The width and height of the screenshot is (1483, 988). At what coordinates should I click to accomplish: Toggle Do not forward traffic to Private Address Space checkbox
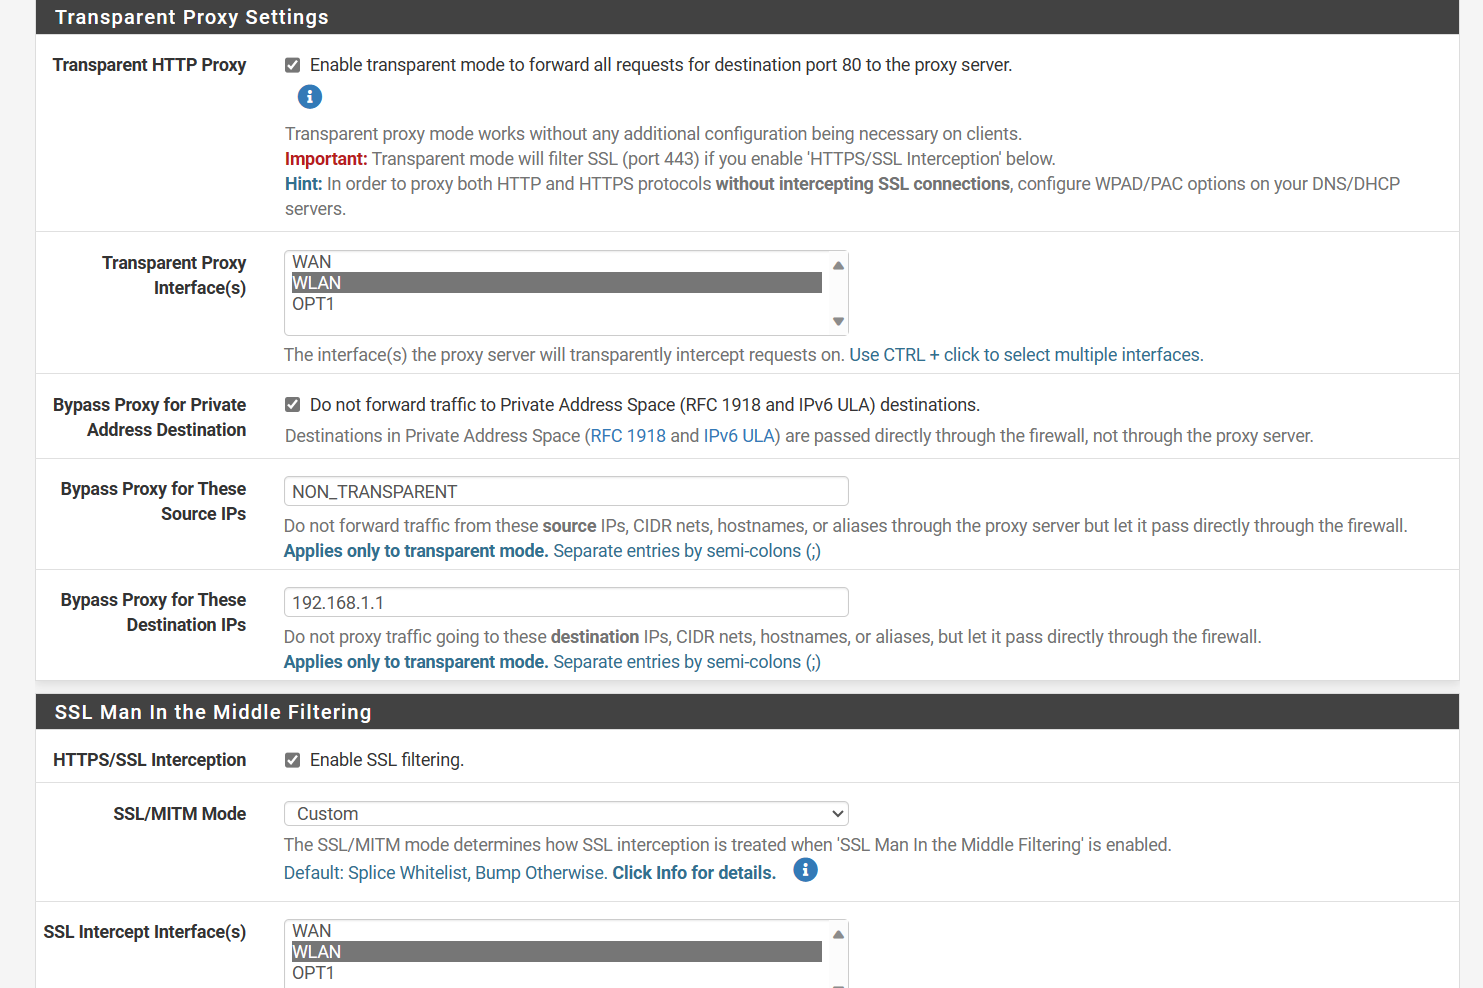point(292,405)
